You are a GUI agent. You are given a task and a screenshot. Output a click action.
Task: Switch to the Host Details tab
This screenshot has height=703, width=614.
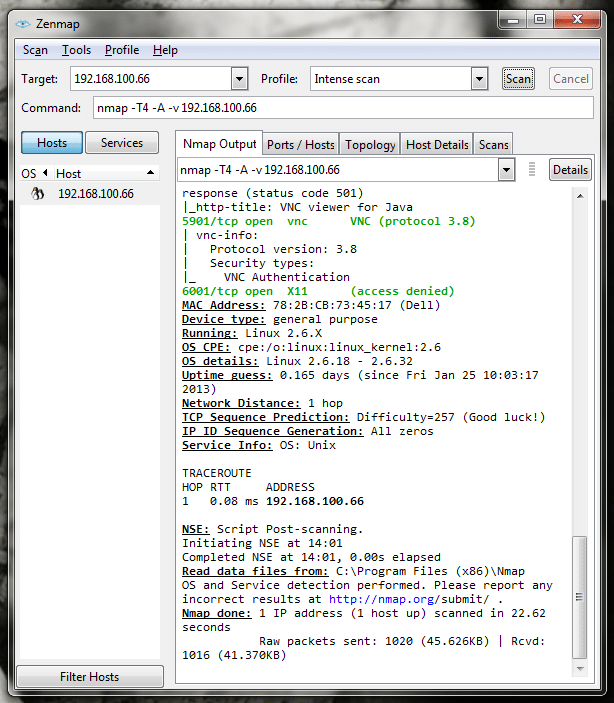(437, 145)
